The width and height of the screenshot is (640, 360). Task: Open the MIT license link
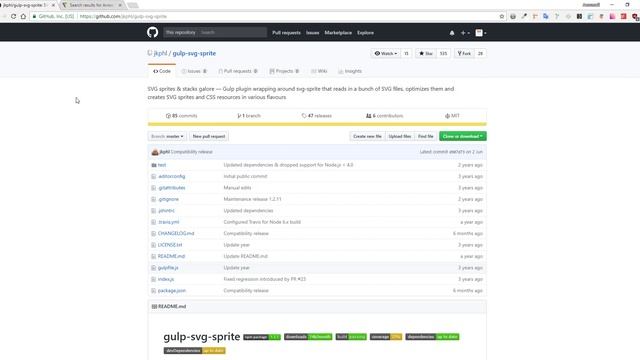[452, 116]
